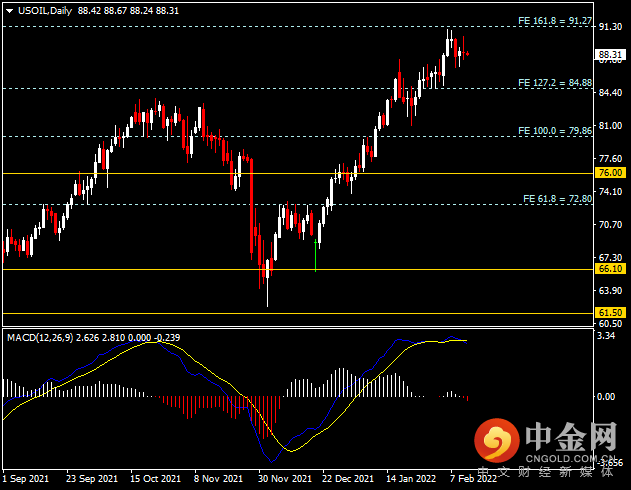Click the MACD scale value 0.00
This screenshot has width=631, height=490.
tap(606, 397)
